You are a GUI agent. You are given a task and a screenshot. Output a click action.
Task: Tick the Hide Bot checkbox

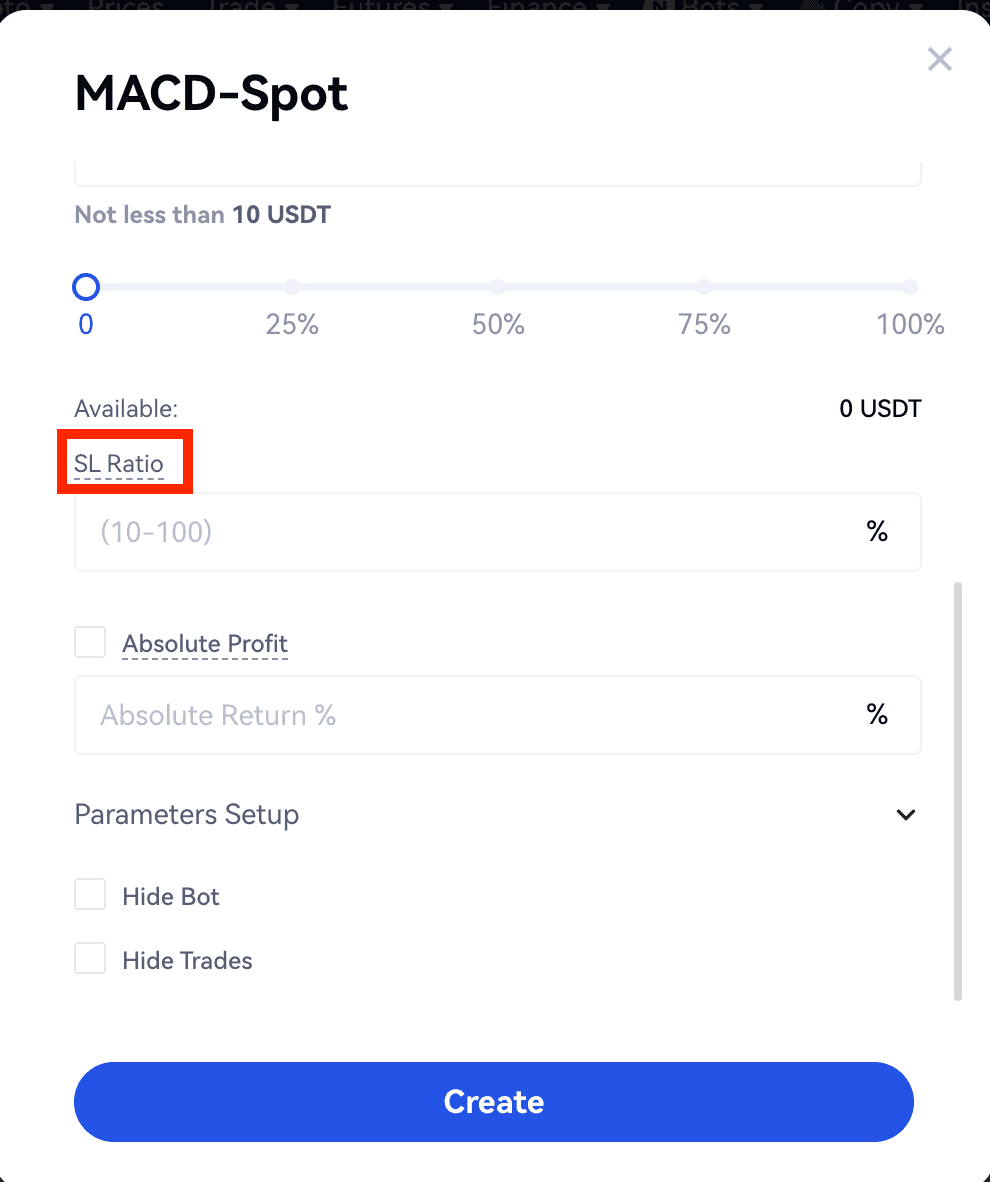90,895
